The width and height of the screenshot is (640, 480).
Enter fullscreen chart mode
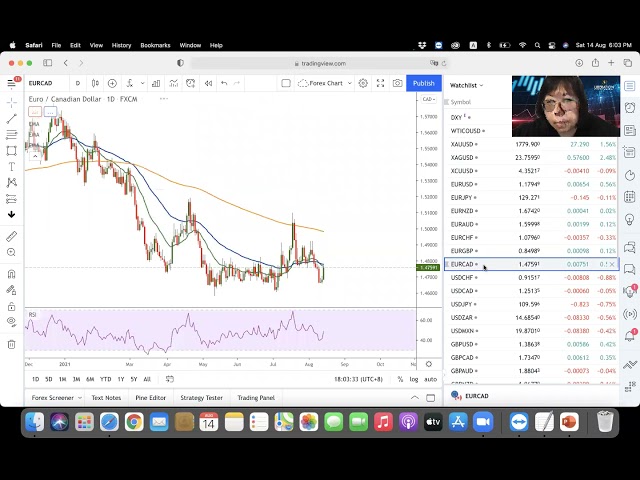tap(380, 83)
